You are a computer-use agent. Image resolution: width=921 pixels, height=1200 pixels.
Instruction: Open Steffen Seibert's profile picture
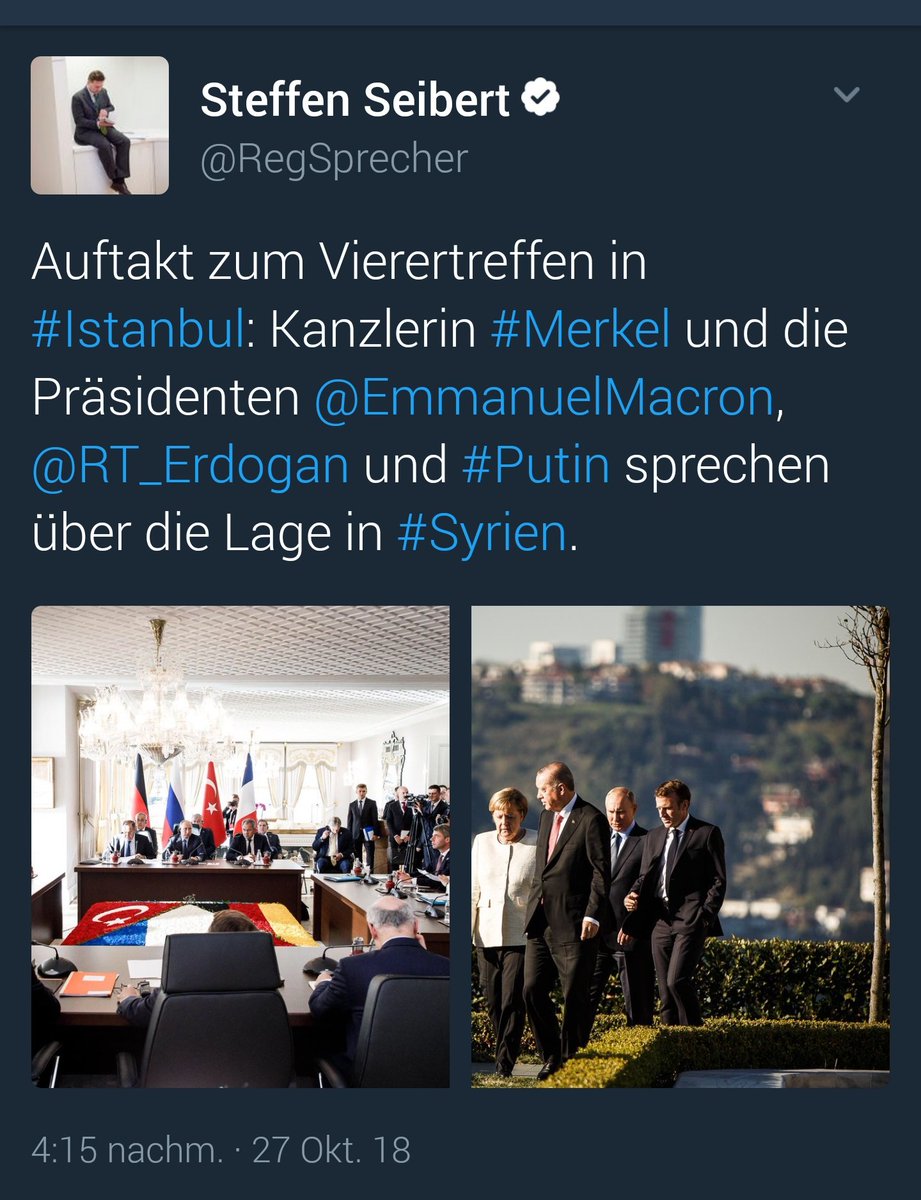[100, 125]
